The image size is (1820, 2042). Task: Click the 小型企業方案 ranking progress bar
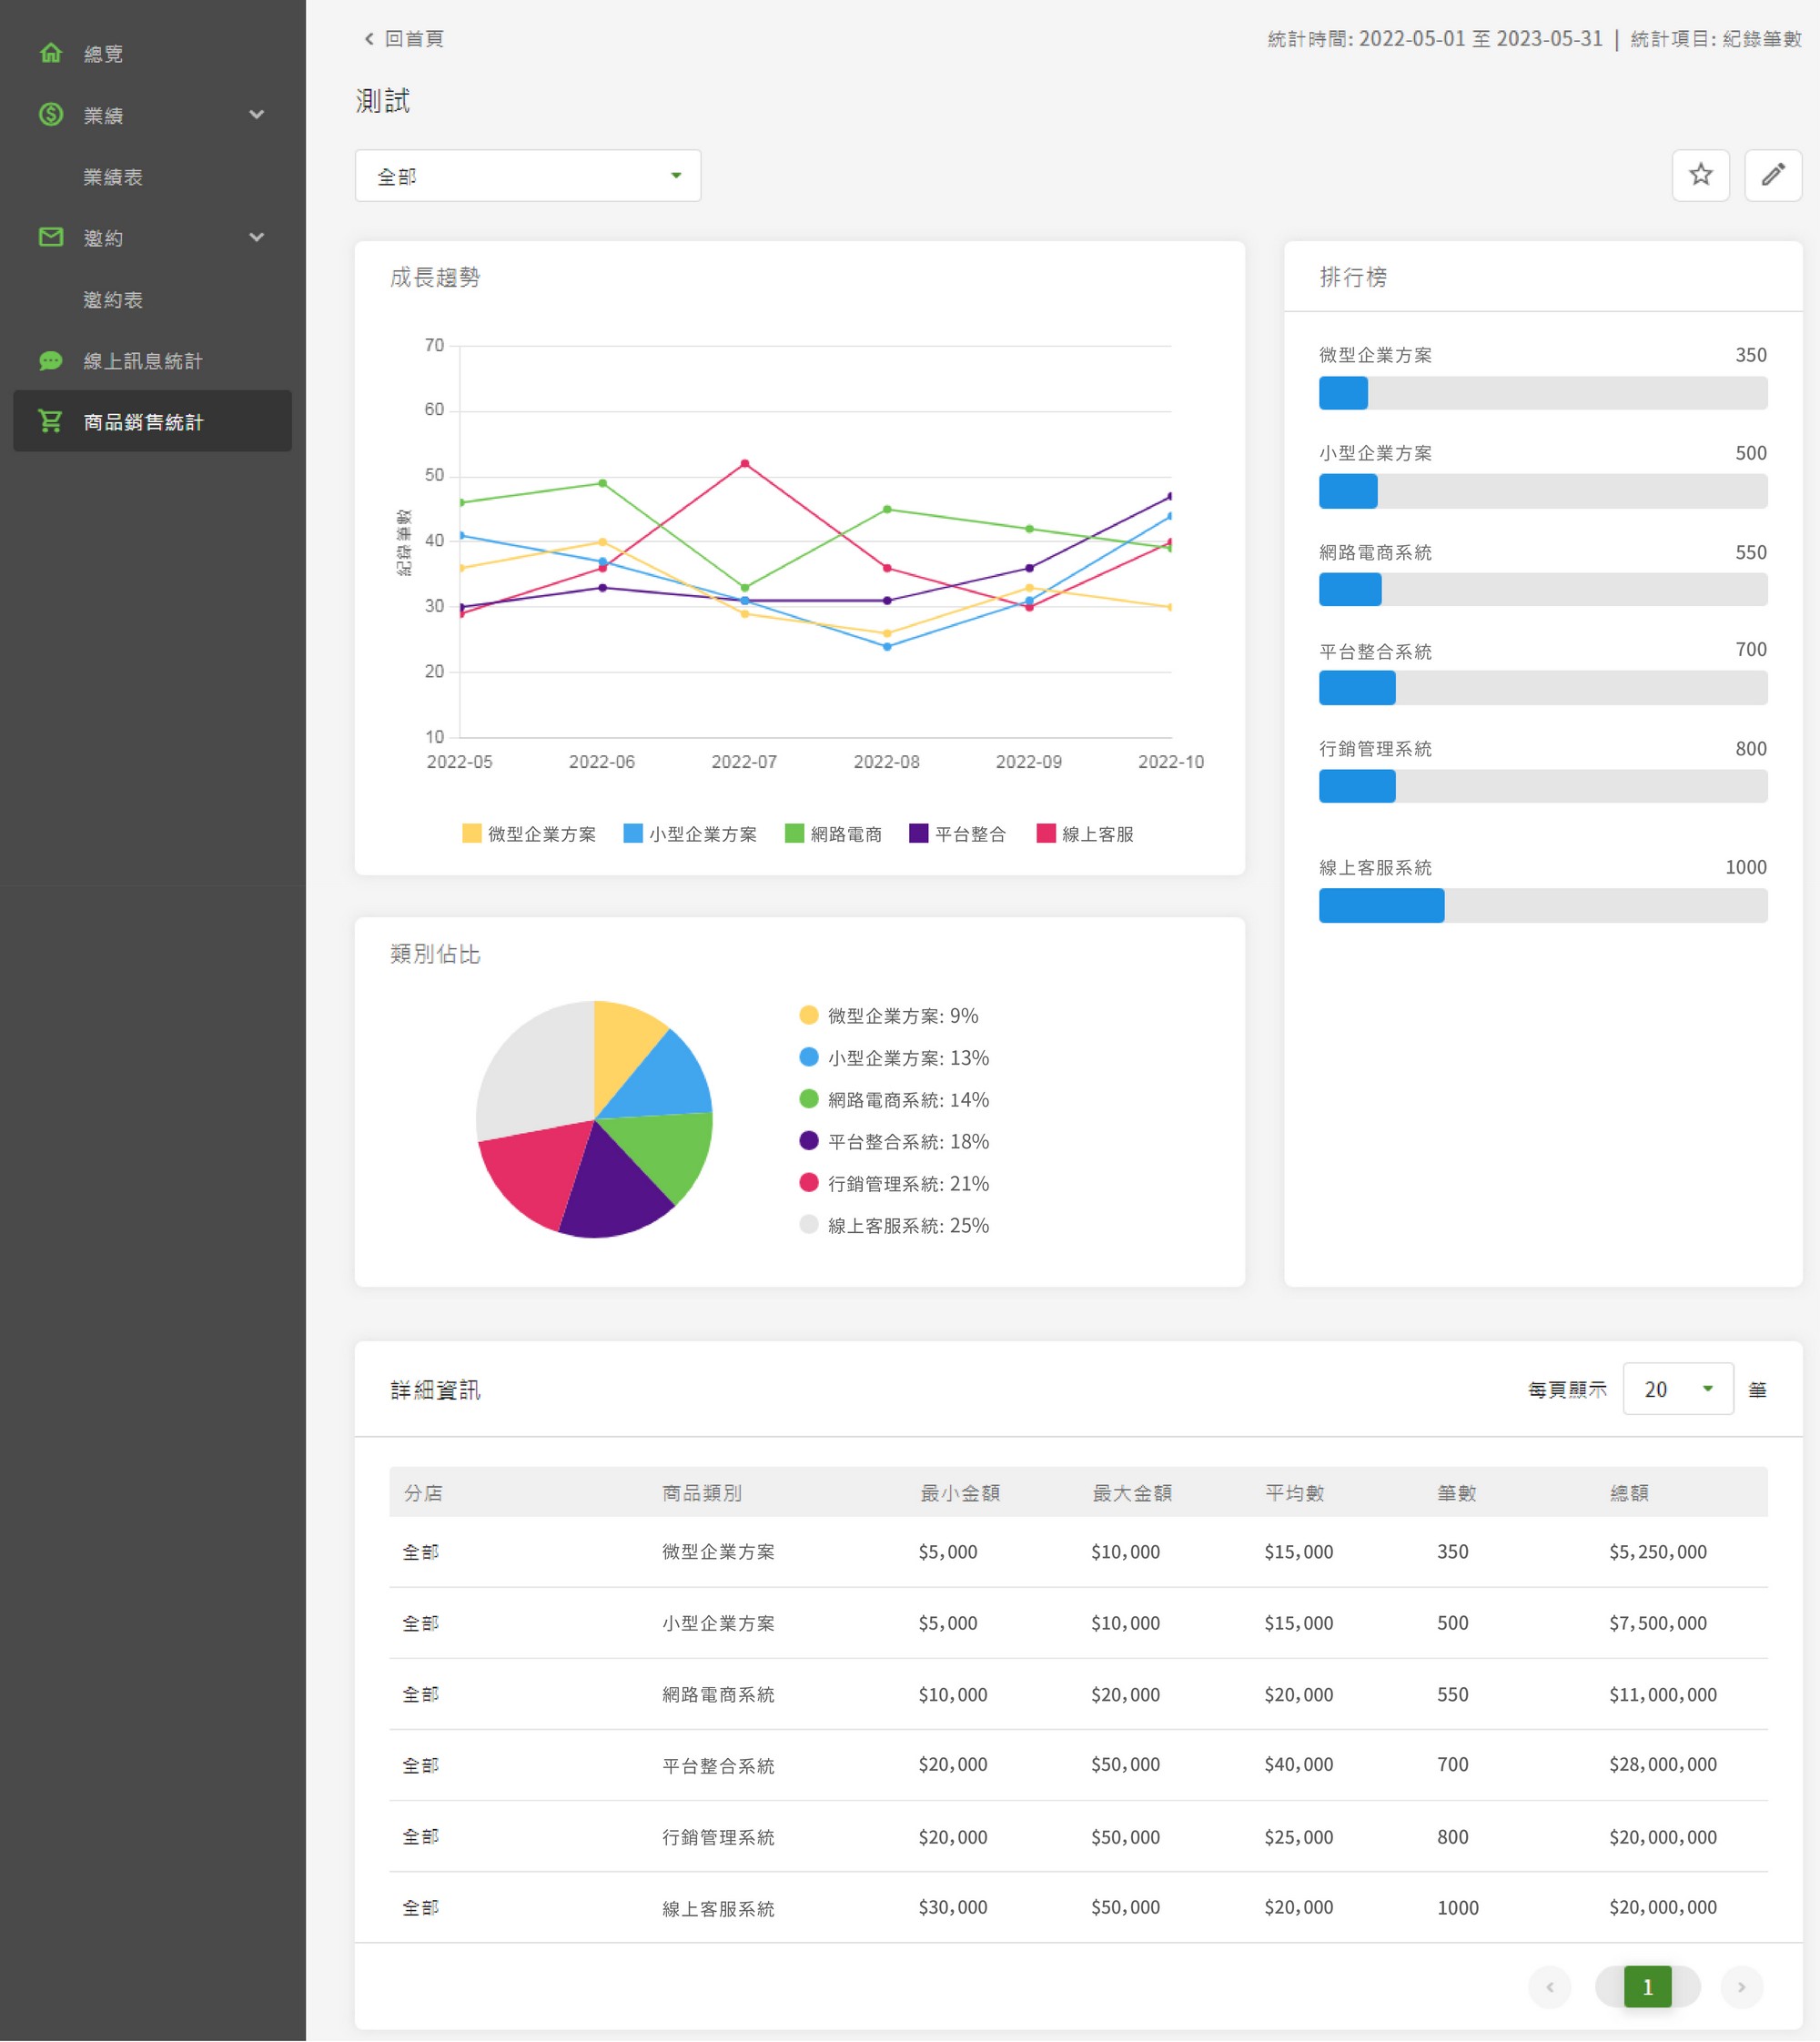[1543, 491]
